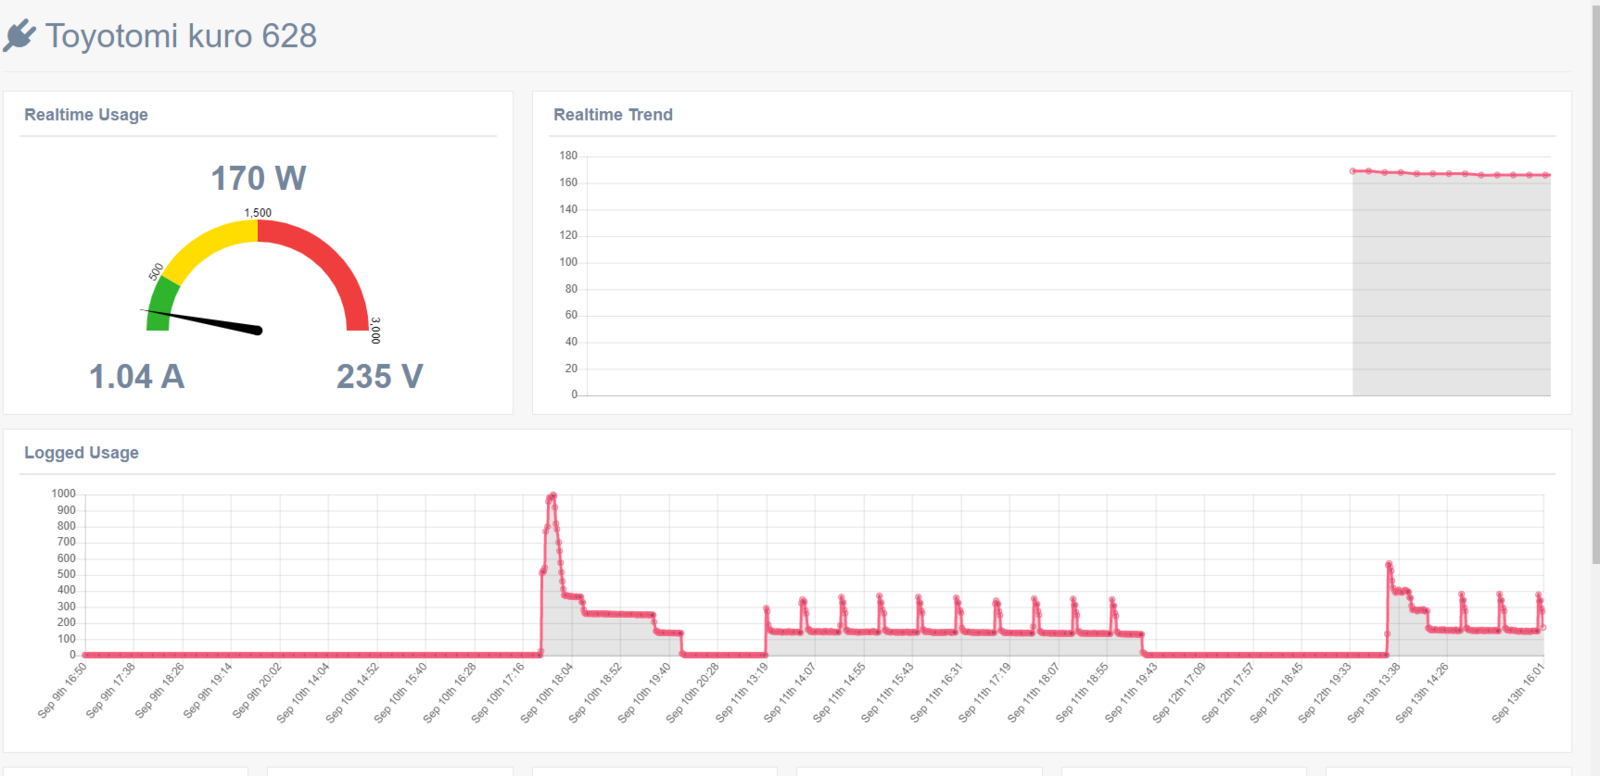The height and width of the screenshot is (776, 1600).
Task: Click the Sep 10th 18:04 time label
Action: [547, 692]
